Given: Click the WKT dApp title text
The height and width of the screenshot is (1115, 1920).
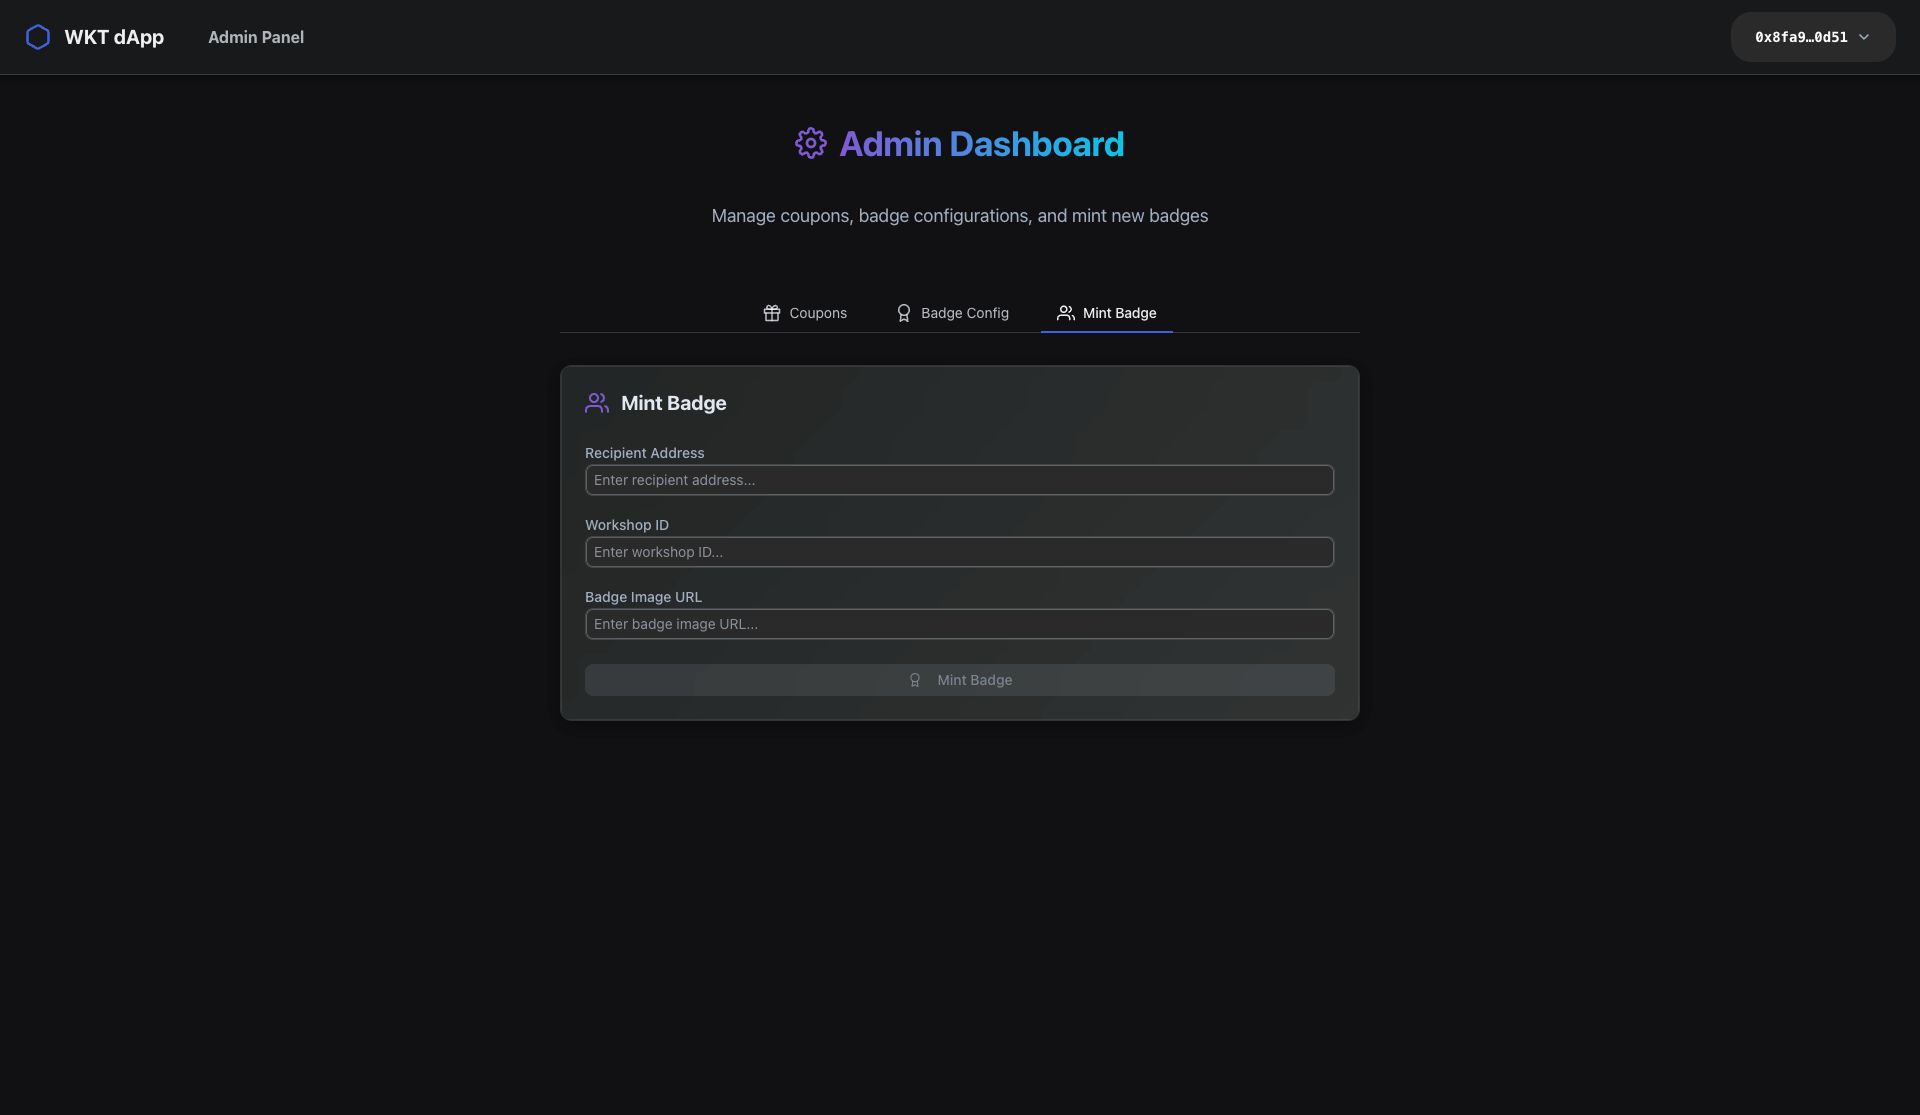Looking at the screenshot, I should (x=114, y=37).
